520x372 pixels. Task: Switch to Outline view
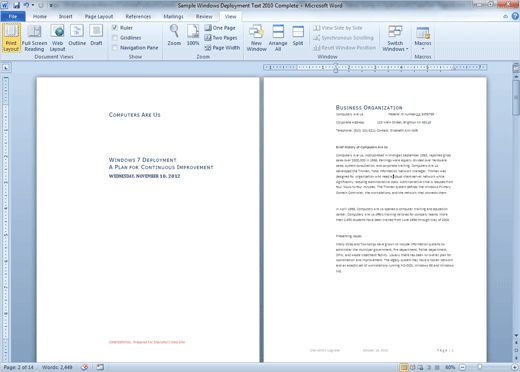click(x=77, y=35)
